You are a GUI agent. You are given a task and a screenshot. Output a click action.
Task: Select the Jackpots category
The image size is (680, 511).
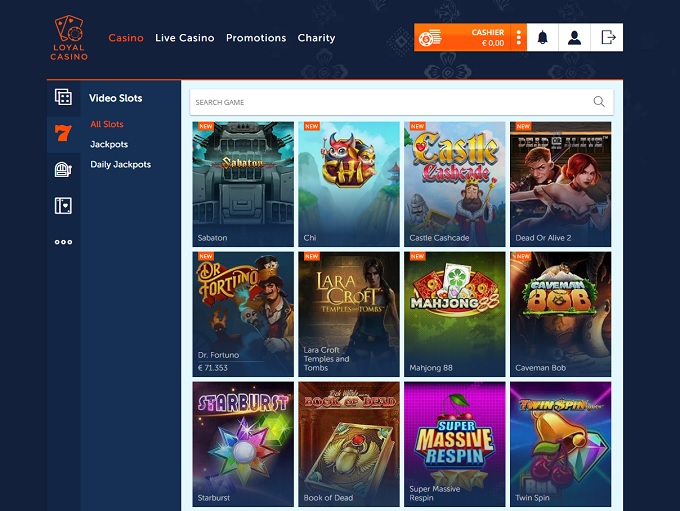(x=109, y=145)
